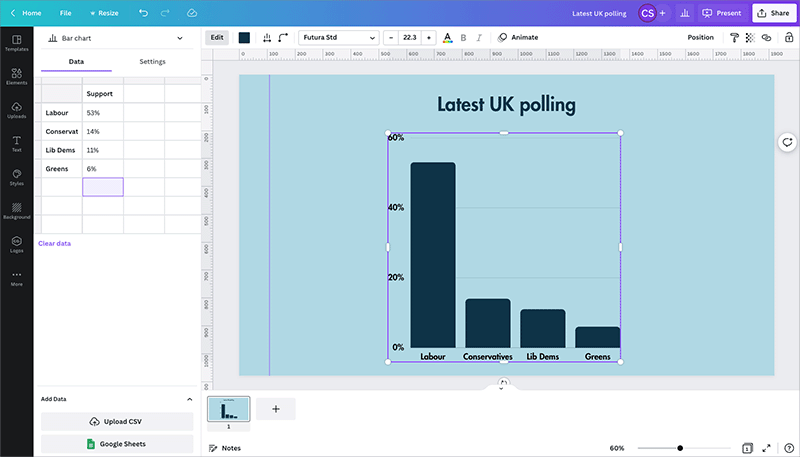This screenshot has width=800, height=457.
Task: Click the Google Sheets button
Action: coord(117,444)
